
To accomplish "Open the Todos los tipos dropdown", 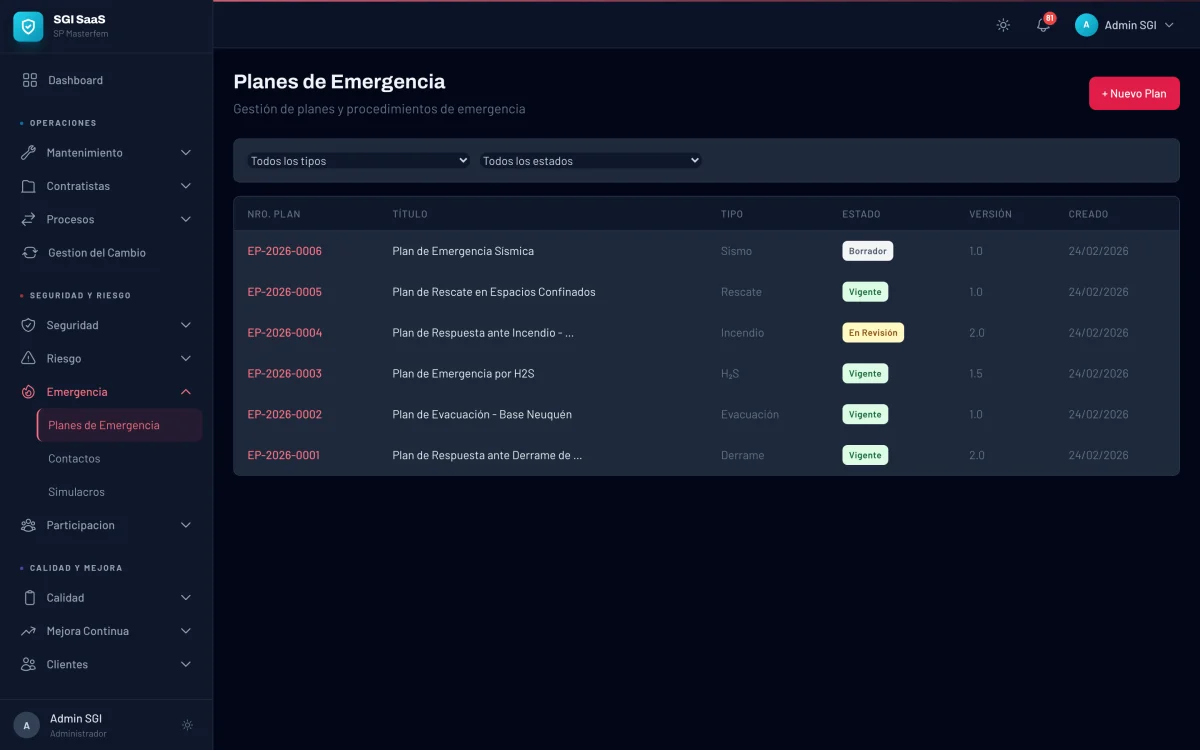I will [x=358, y=159].
